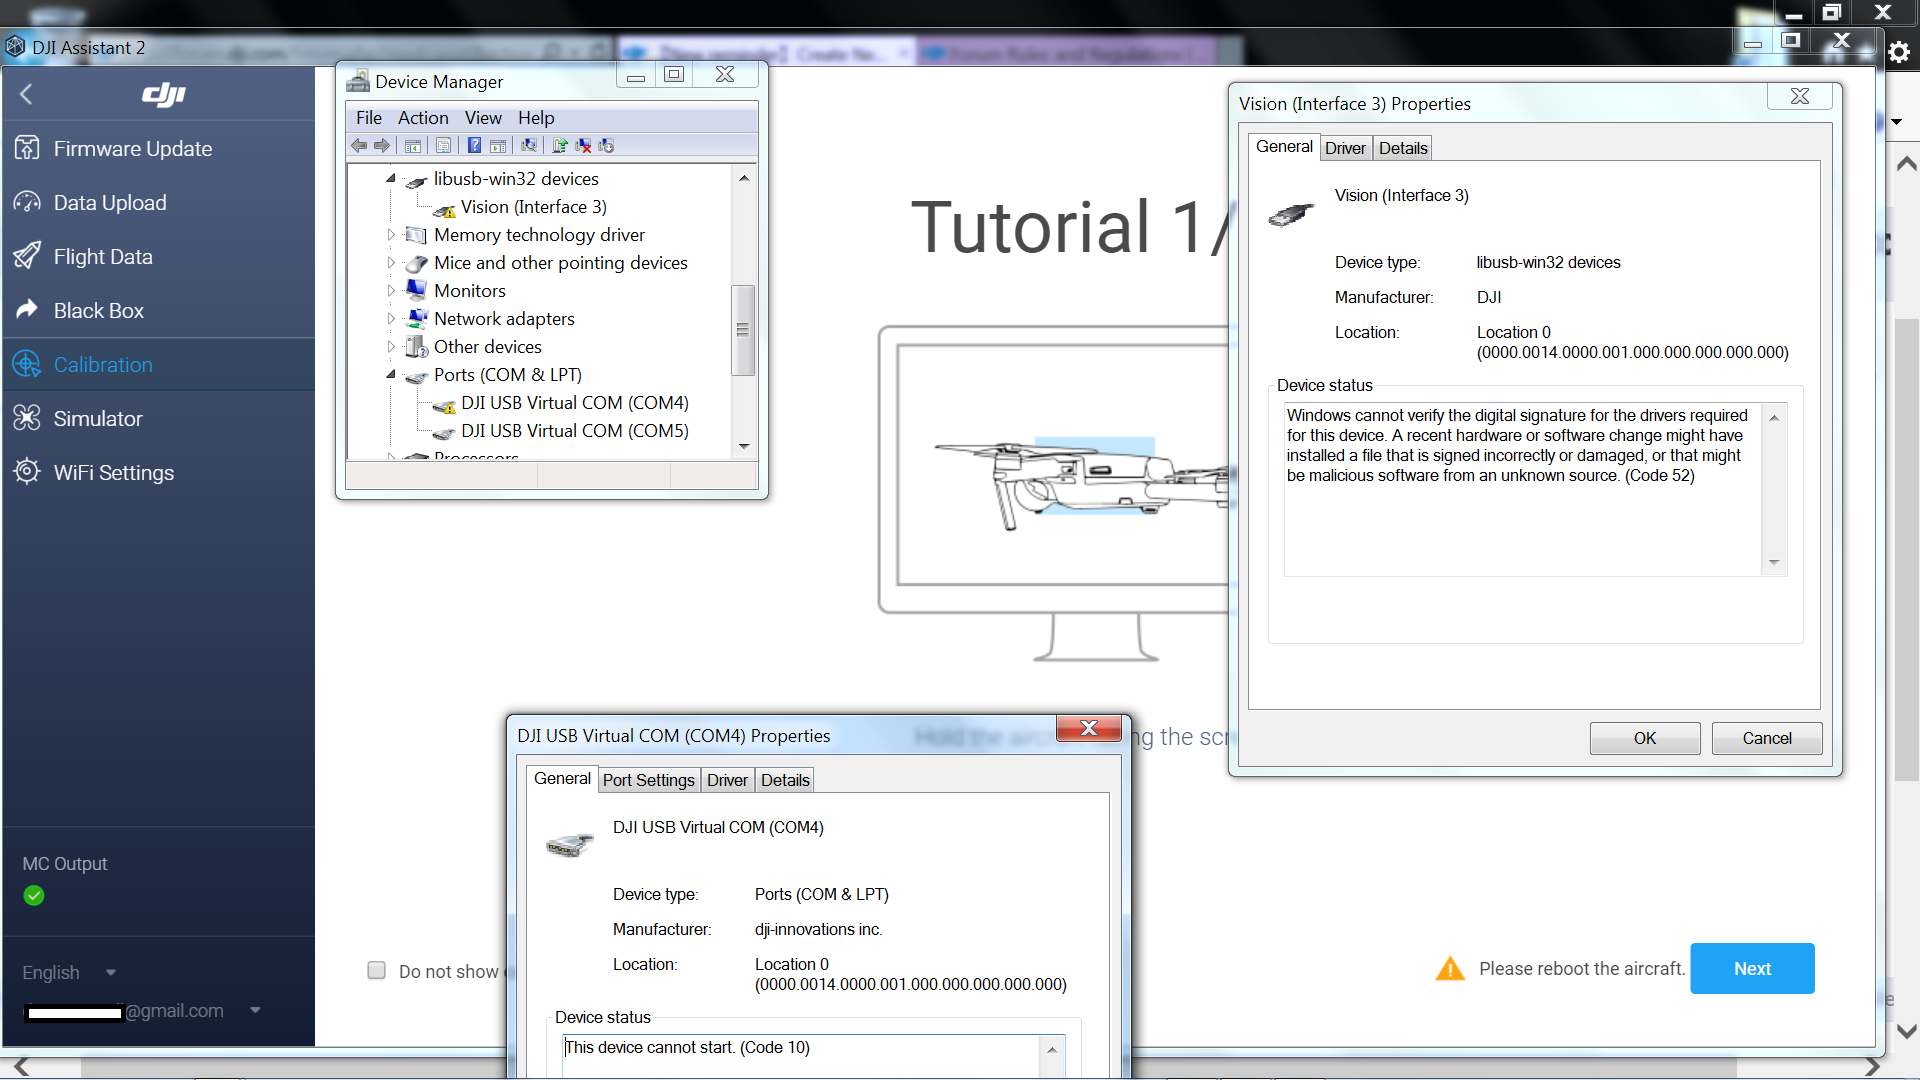The height and width of the screenshot is (1080, 1920).
Task: Expand the libusb-win32 devices tree item
Action: click(x=394, y=178)
